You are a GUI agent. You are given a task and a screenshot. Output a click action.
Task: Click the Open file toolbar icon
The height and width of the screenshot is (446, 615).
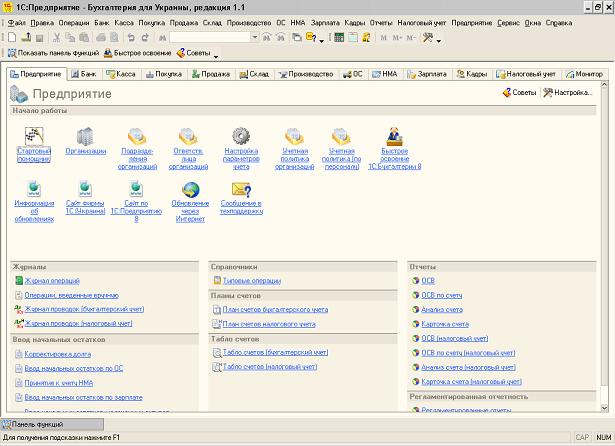(x=26, y=38)
